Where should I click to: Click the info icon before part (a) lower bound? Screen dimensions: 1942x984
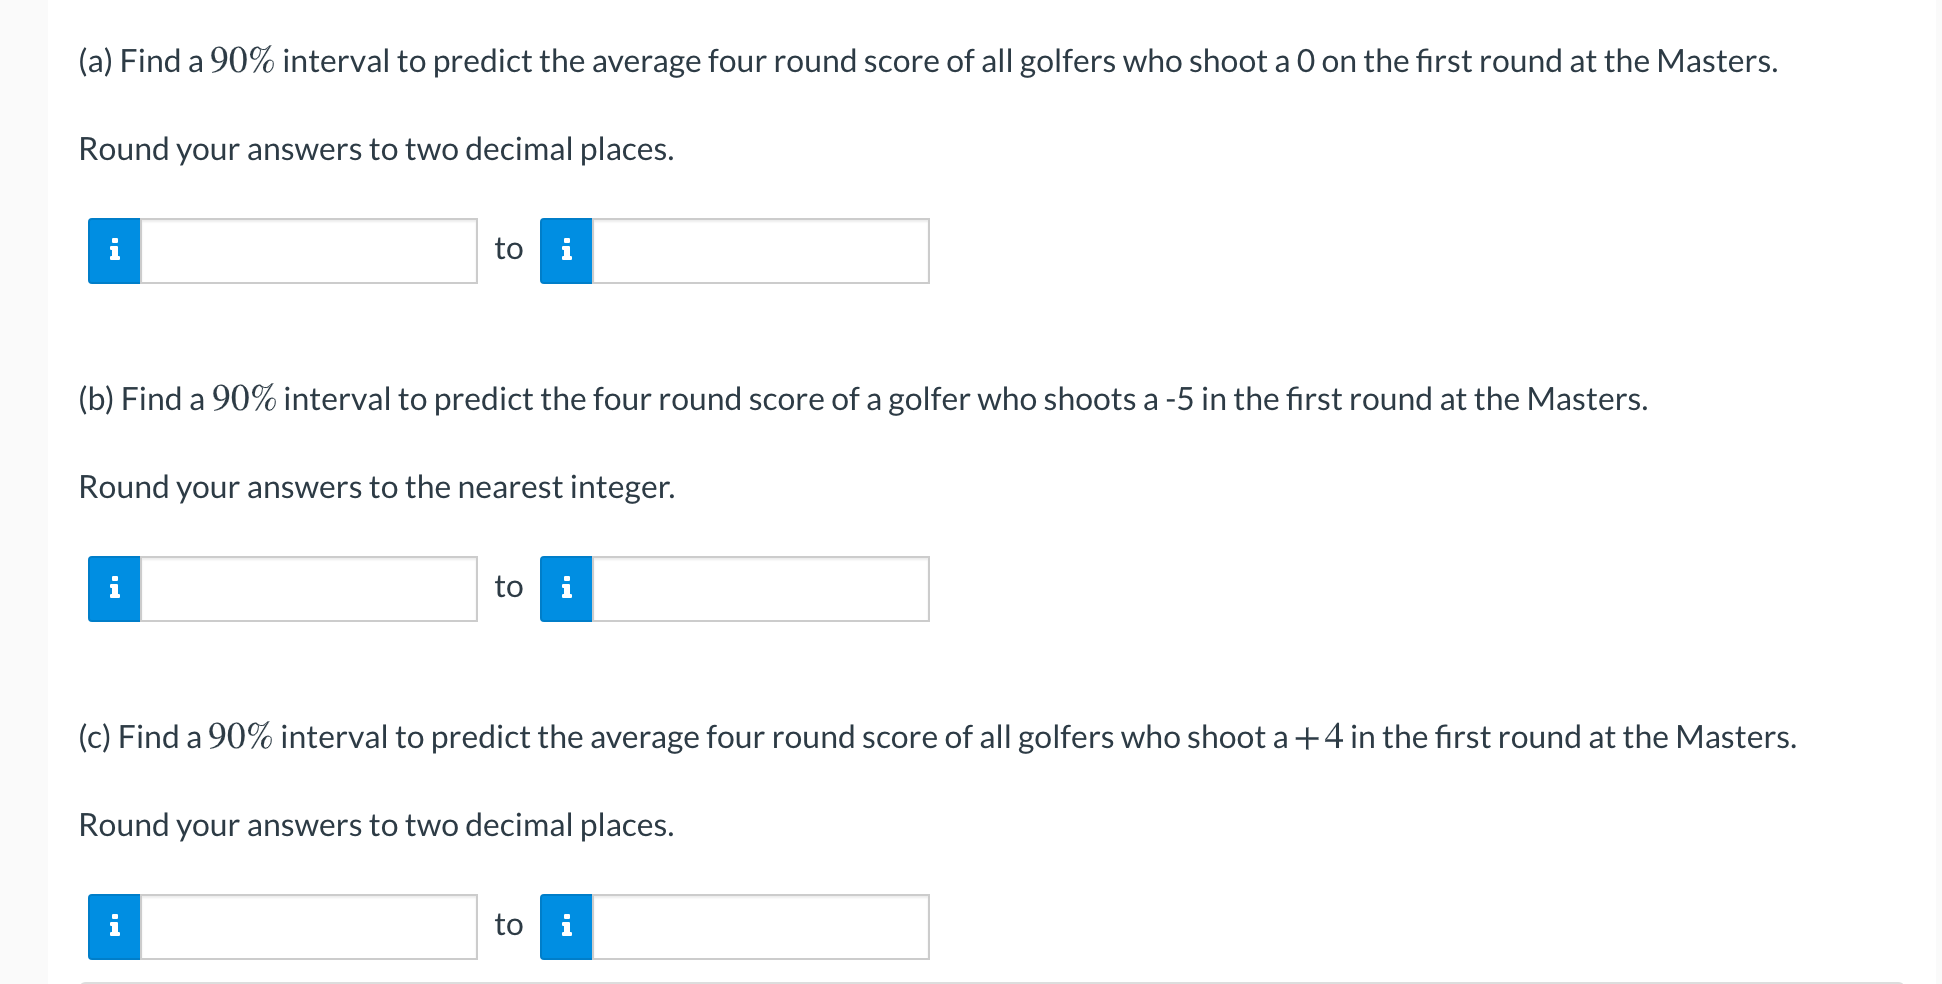(114, 251)
